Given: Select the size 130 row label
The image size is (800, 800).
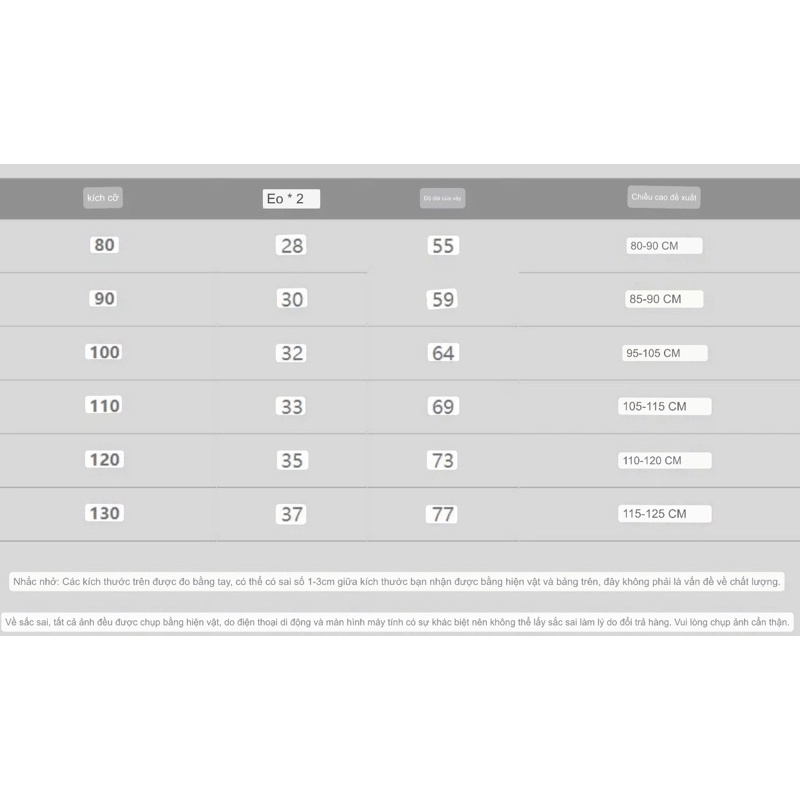Looking at the screenshot, I should coord(104,513).
